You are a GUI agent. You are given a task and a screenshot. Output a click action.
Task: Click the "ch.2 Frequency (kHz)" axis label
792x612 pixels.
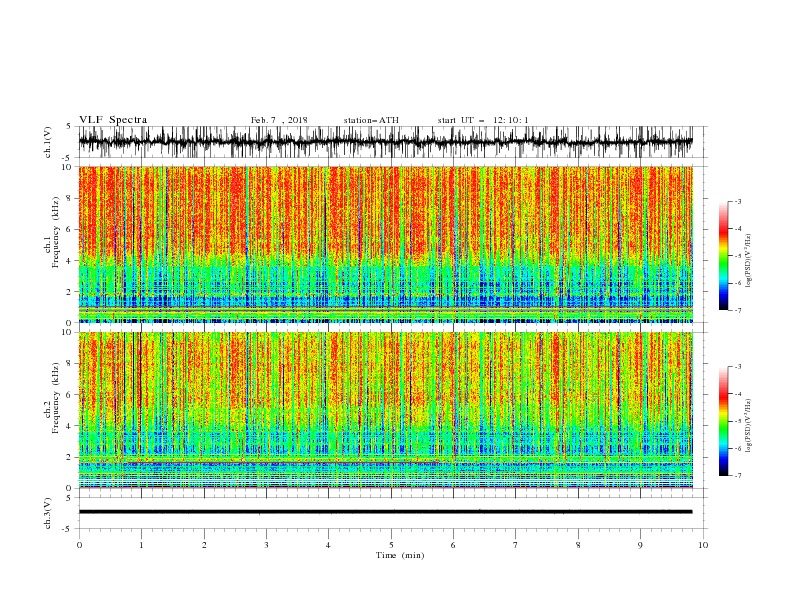pos(51,398)
